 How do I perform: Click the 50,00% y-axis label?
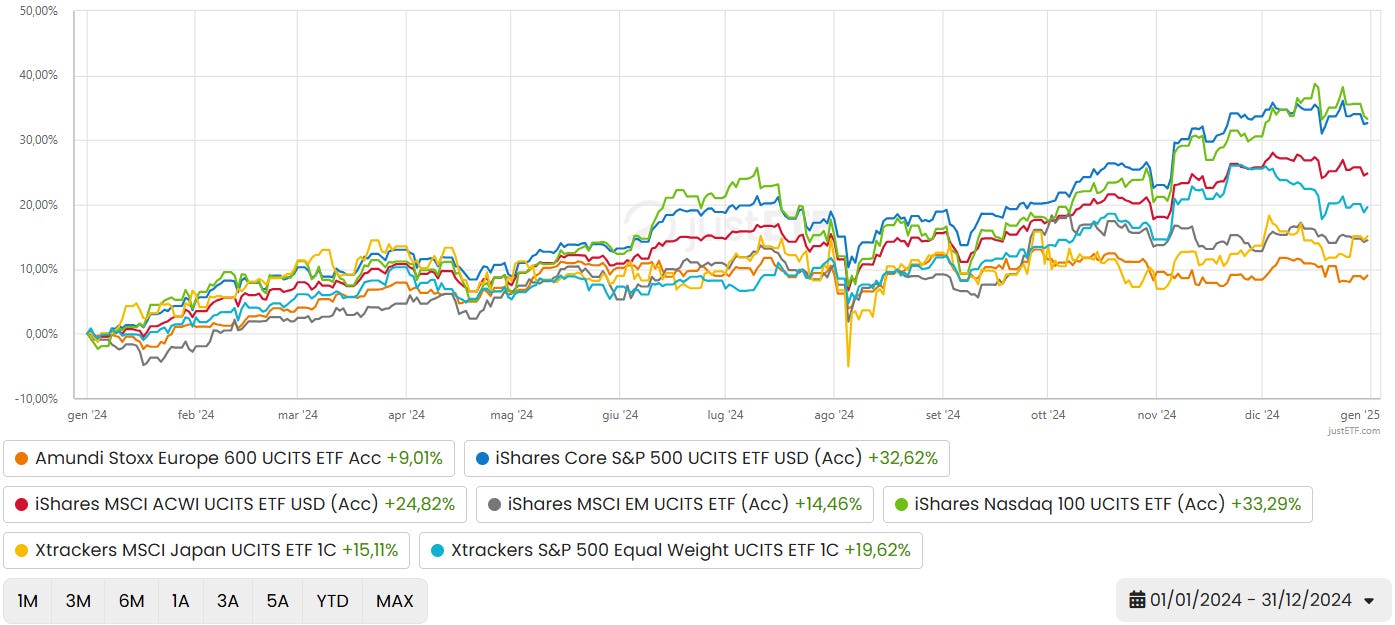(39, 11)
